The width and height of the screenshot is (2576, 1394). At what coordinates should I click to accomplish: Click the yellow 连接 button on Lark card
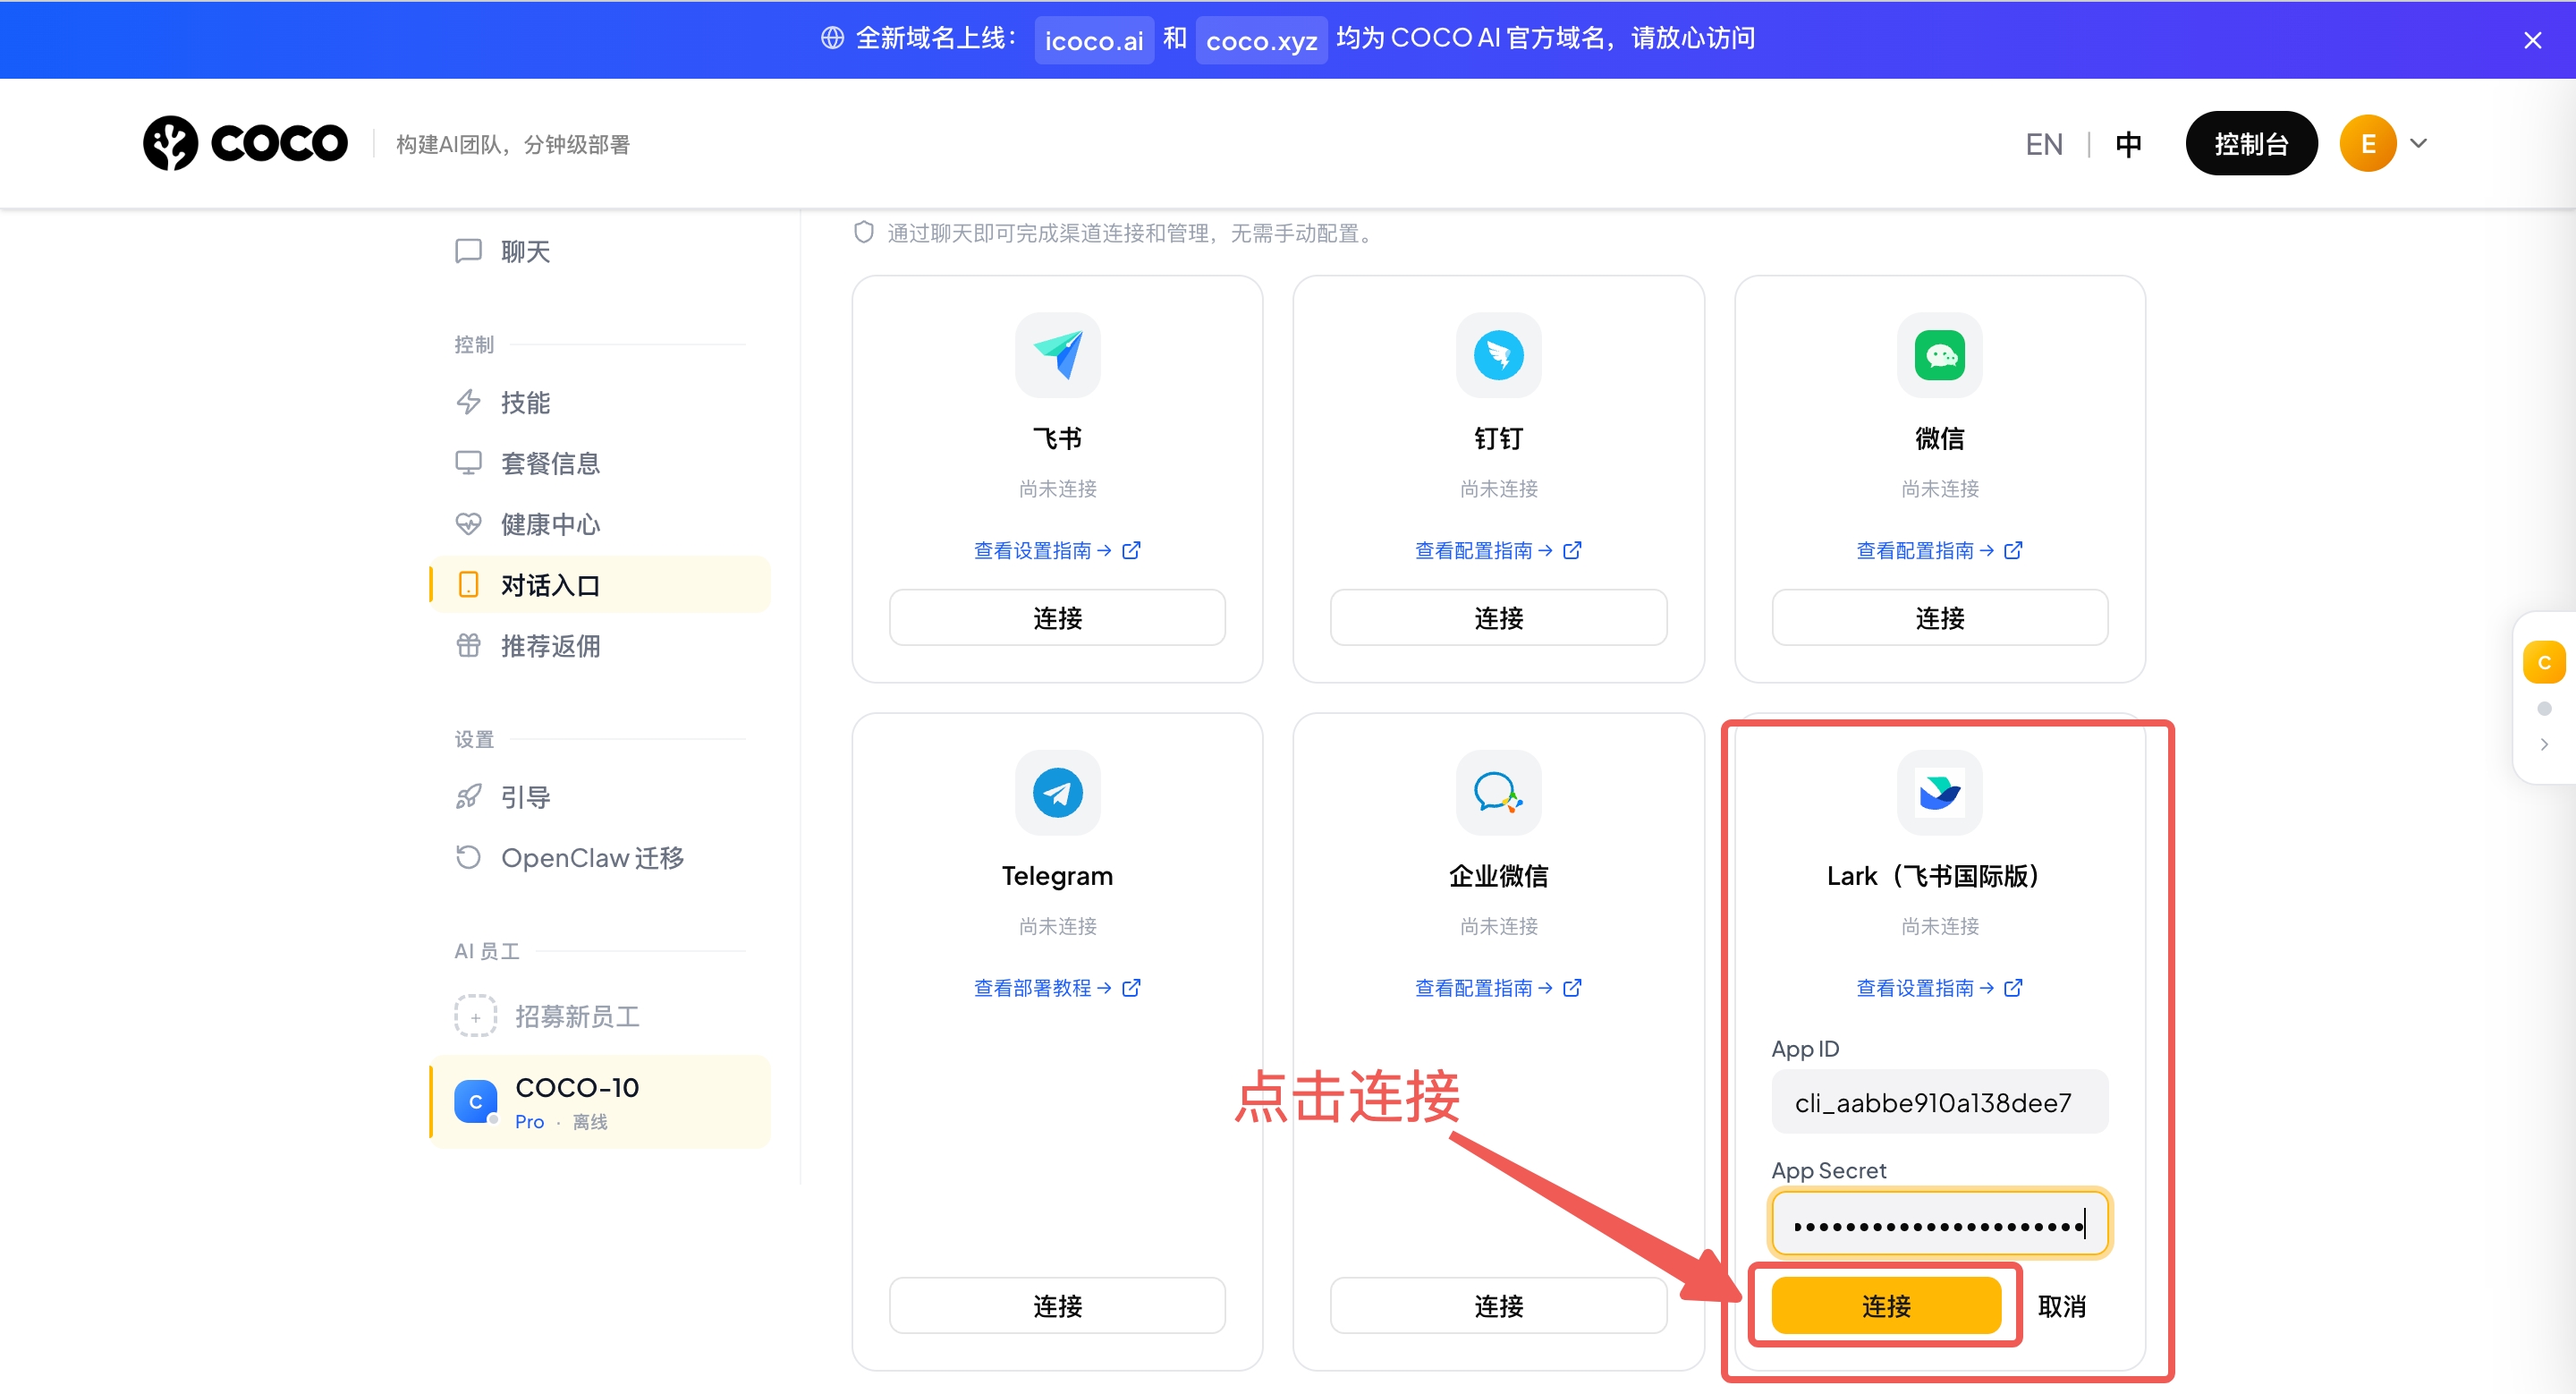click(1886, 1306)
